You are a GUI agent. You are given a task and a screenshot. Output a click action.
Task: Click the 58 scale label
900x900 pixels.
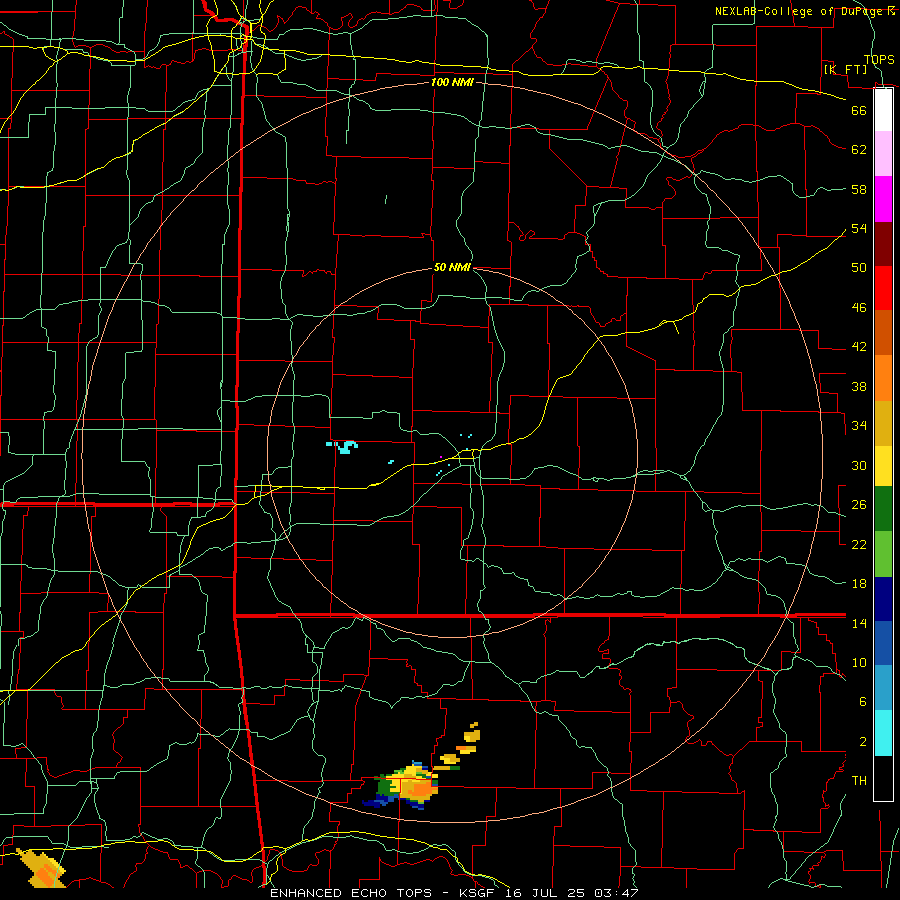click(859, 189)
